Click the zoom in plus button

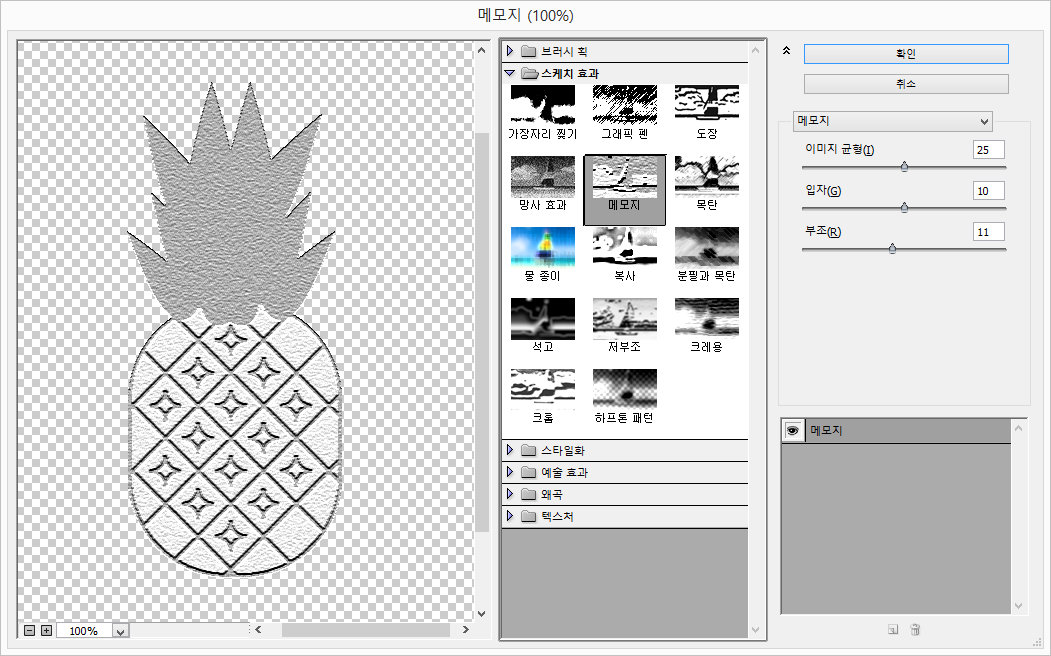click(x=46, y=631)
